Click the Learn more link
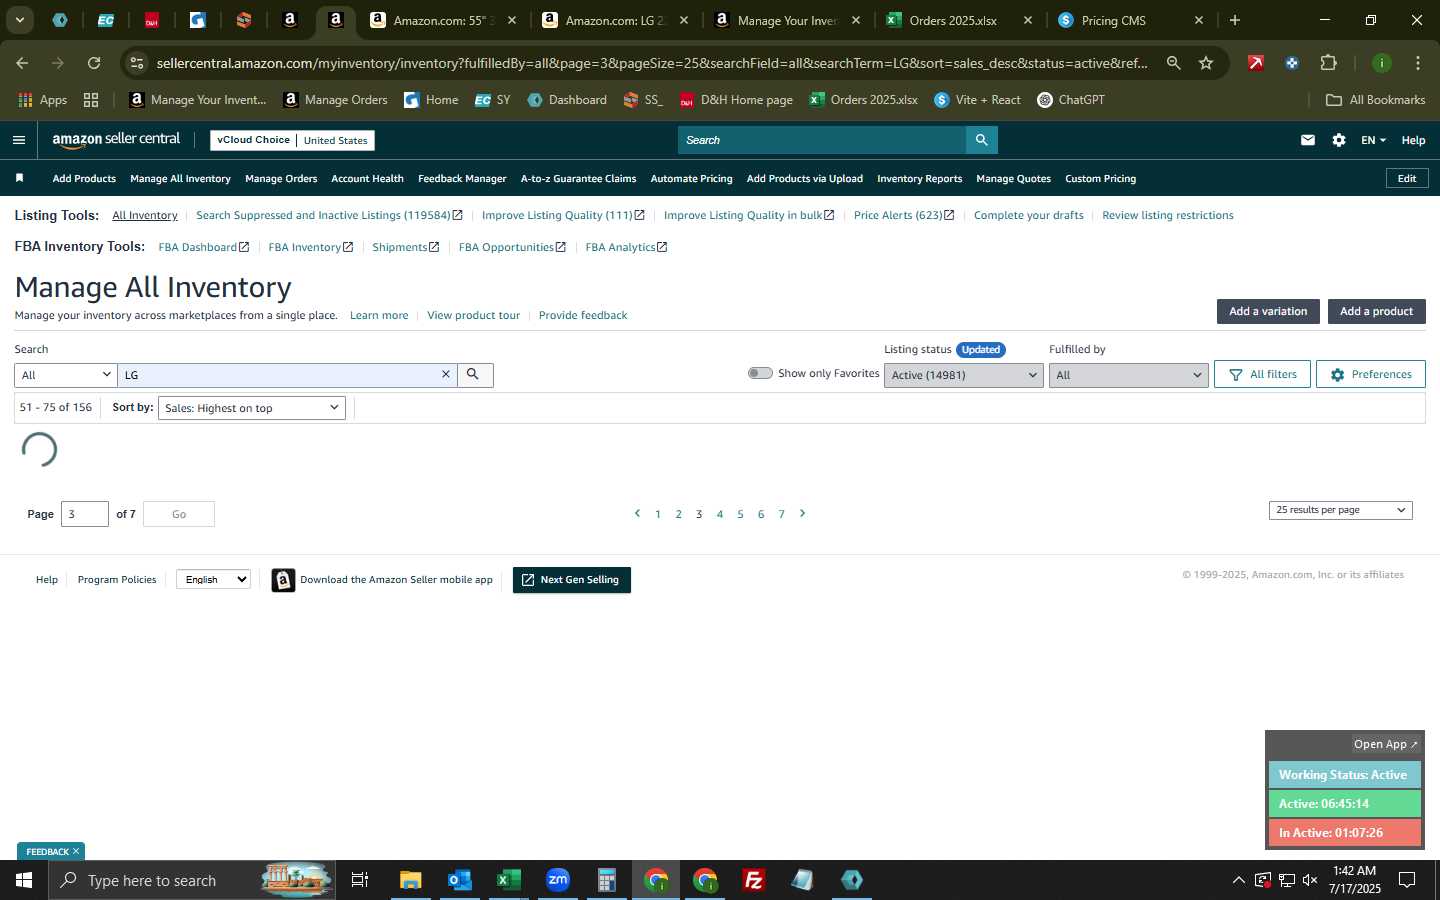This screenshot has height=900, width=1440. point(379,315)
